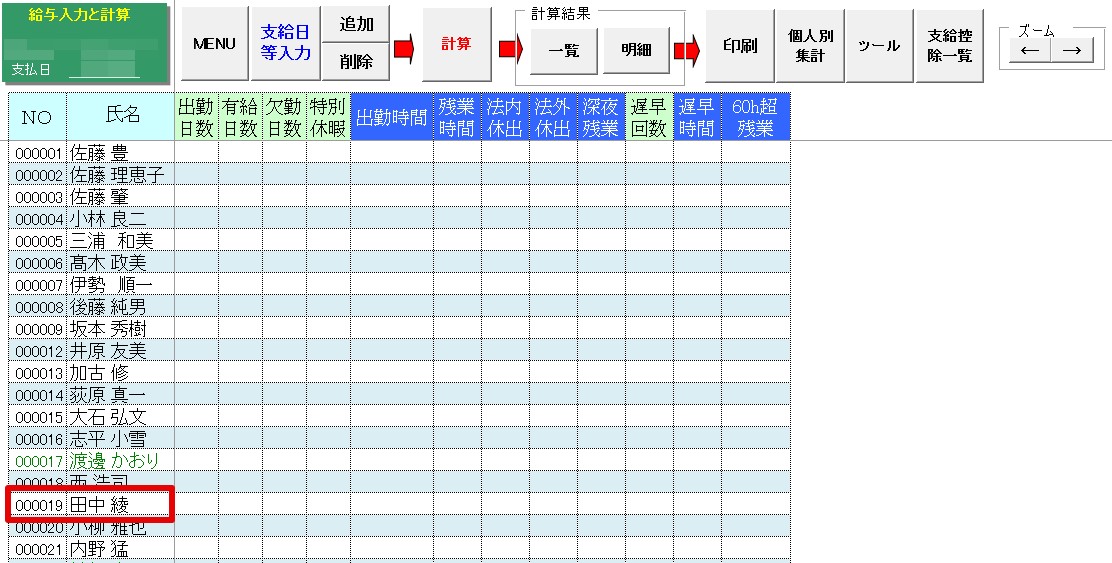This screenshot has width=1112, height=563.
Task: Open 個人別集計 summary
Action: pyautogui.click(x=810, y=46)
